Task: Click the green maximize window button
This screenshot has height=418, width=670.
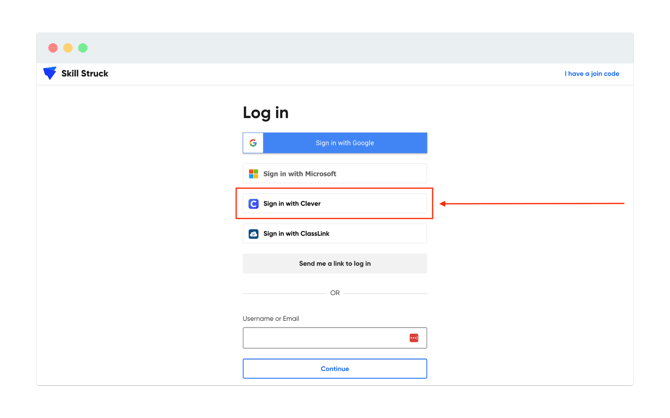Action: (x=83, y=48)
